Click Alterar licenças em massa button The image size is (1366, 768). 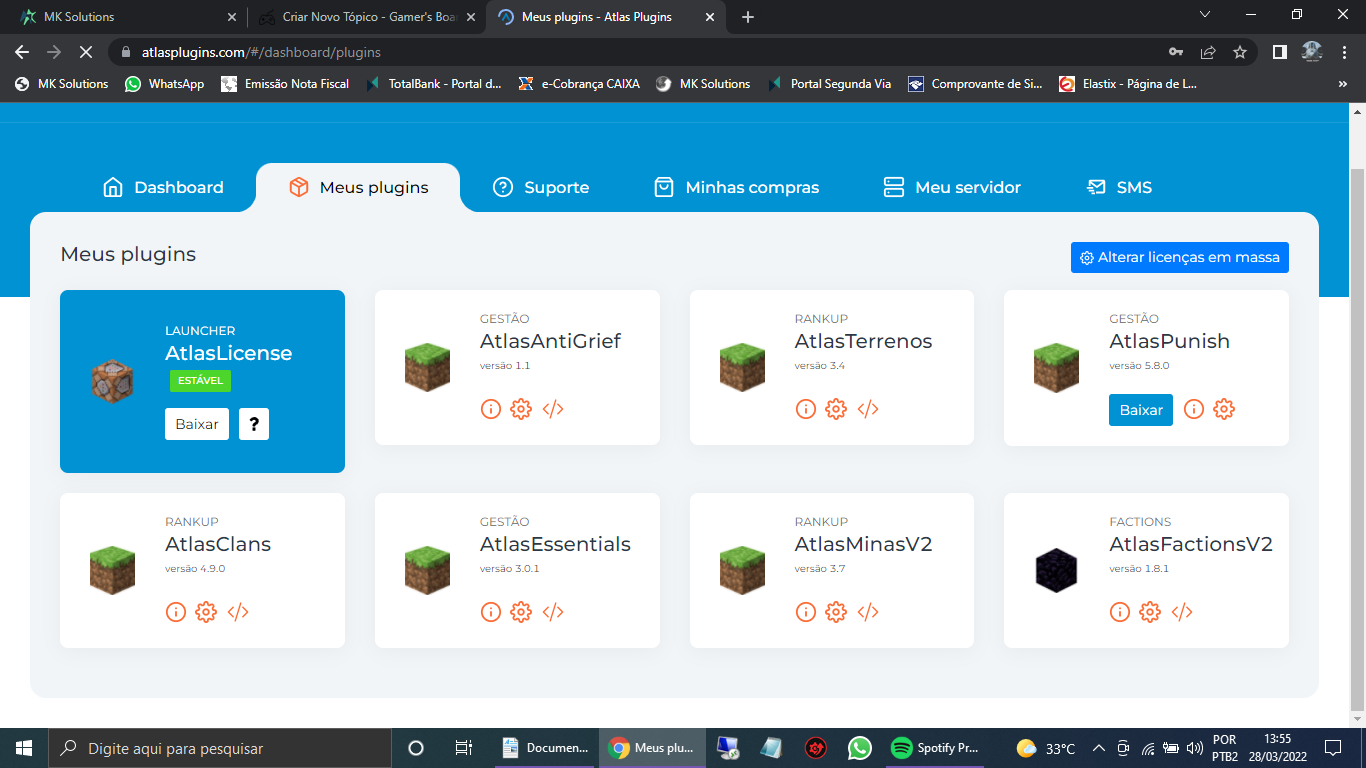pyautogui.click(x=1179, y=257)
